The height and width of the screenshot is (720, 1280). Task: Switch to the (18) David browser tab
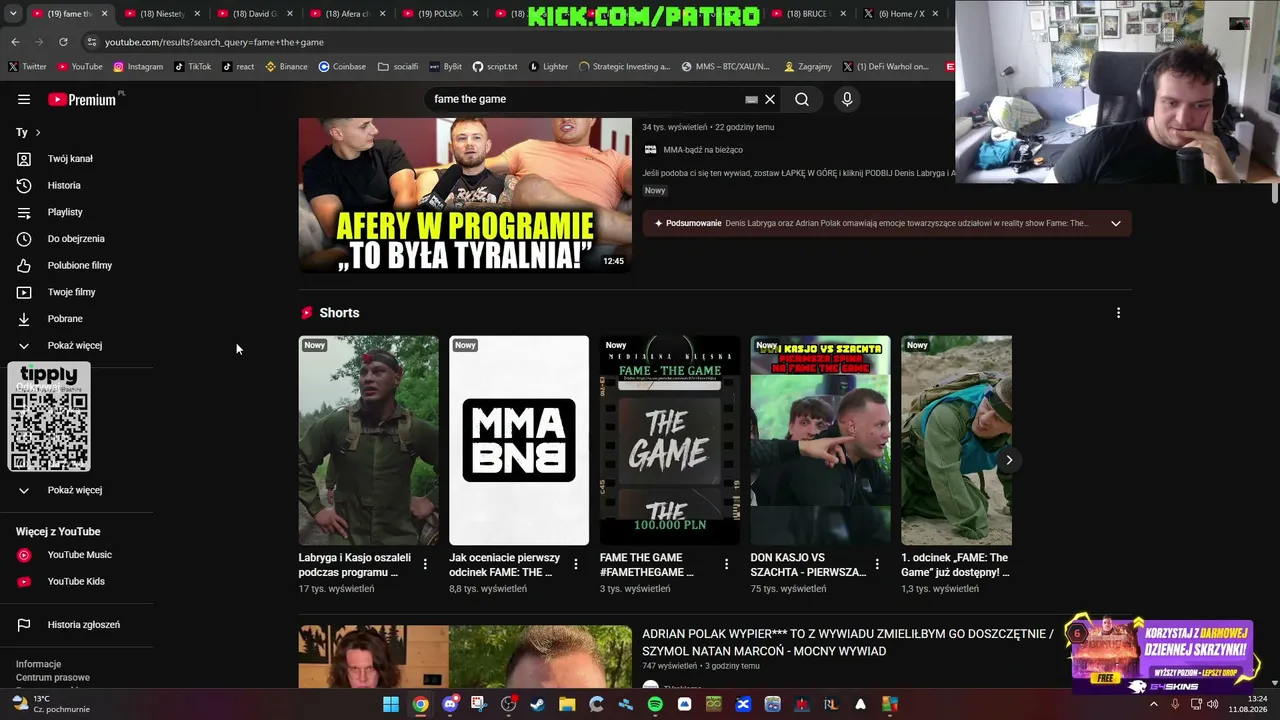tap(253, 14)
